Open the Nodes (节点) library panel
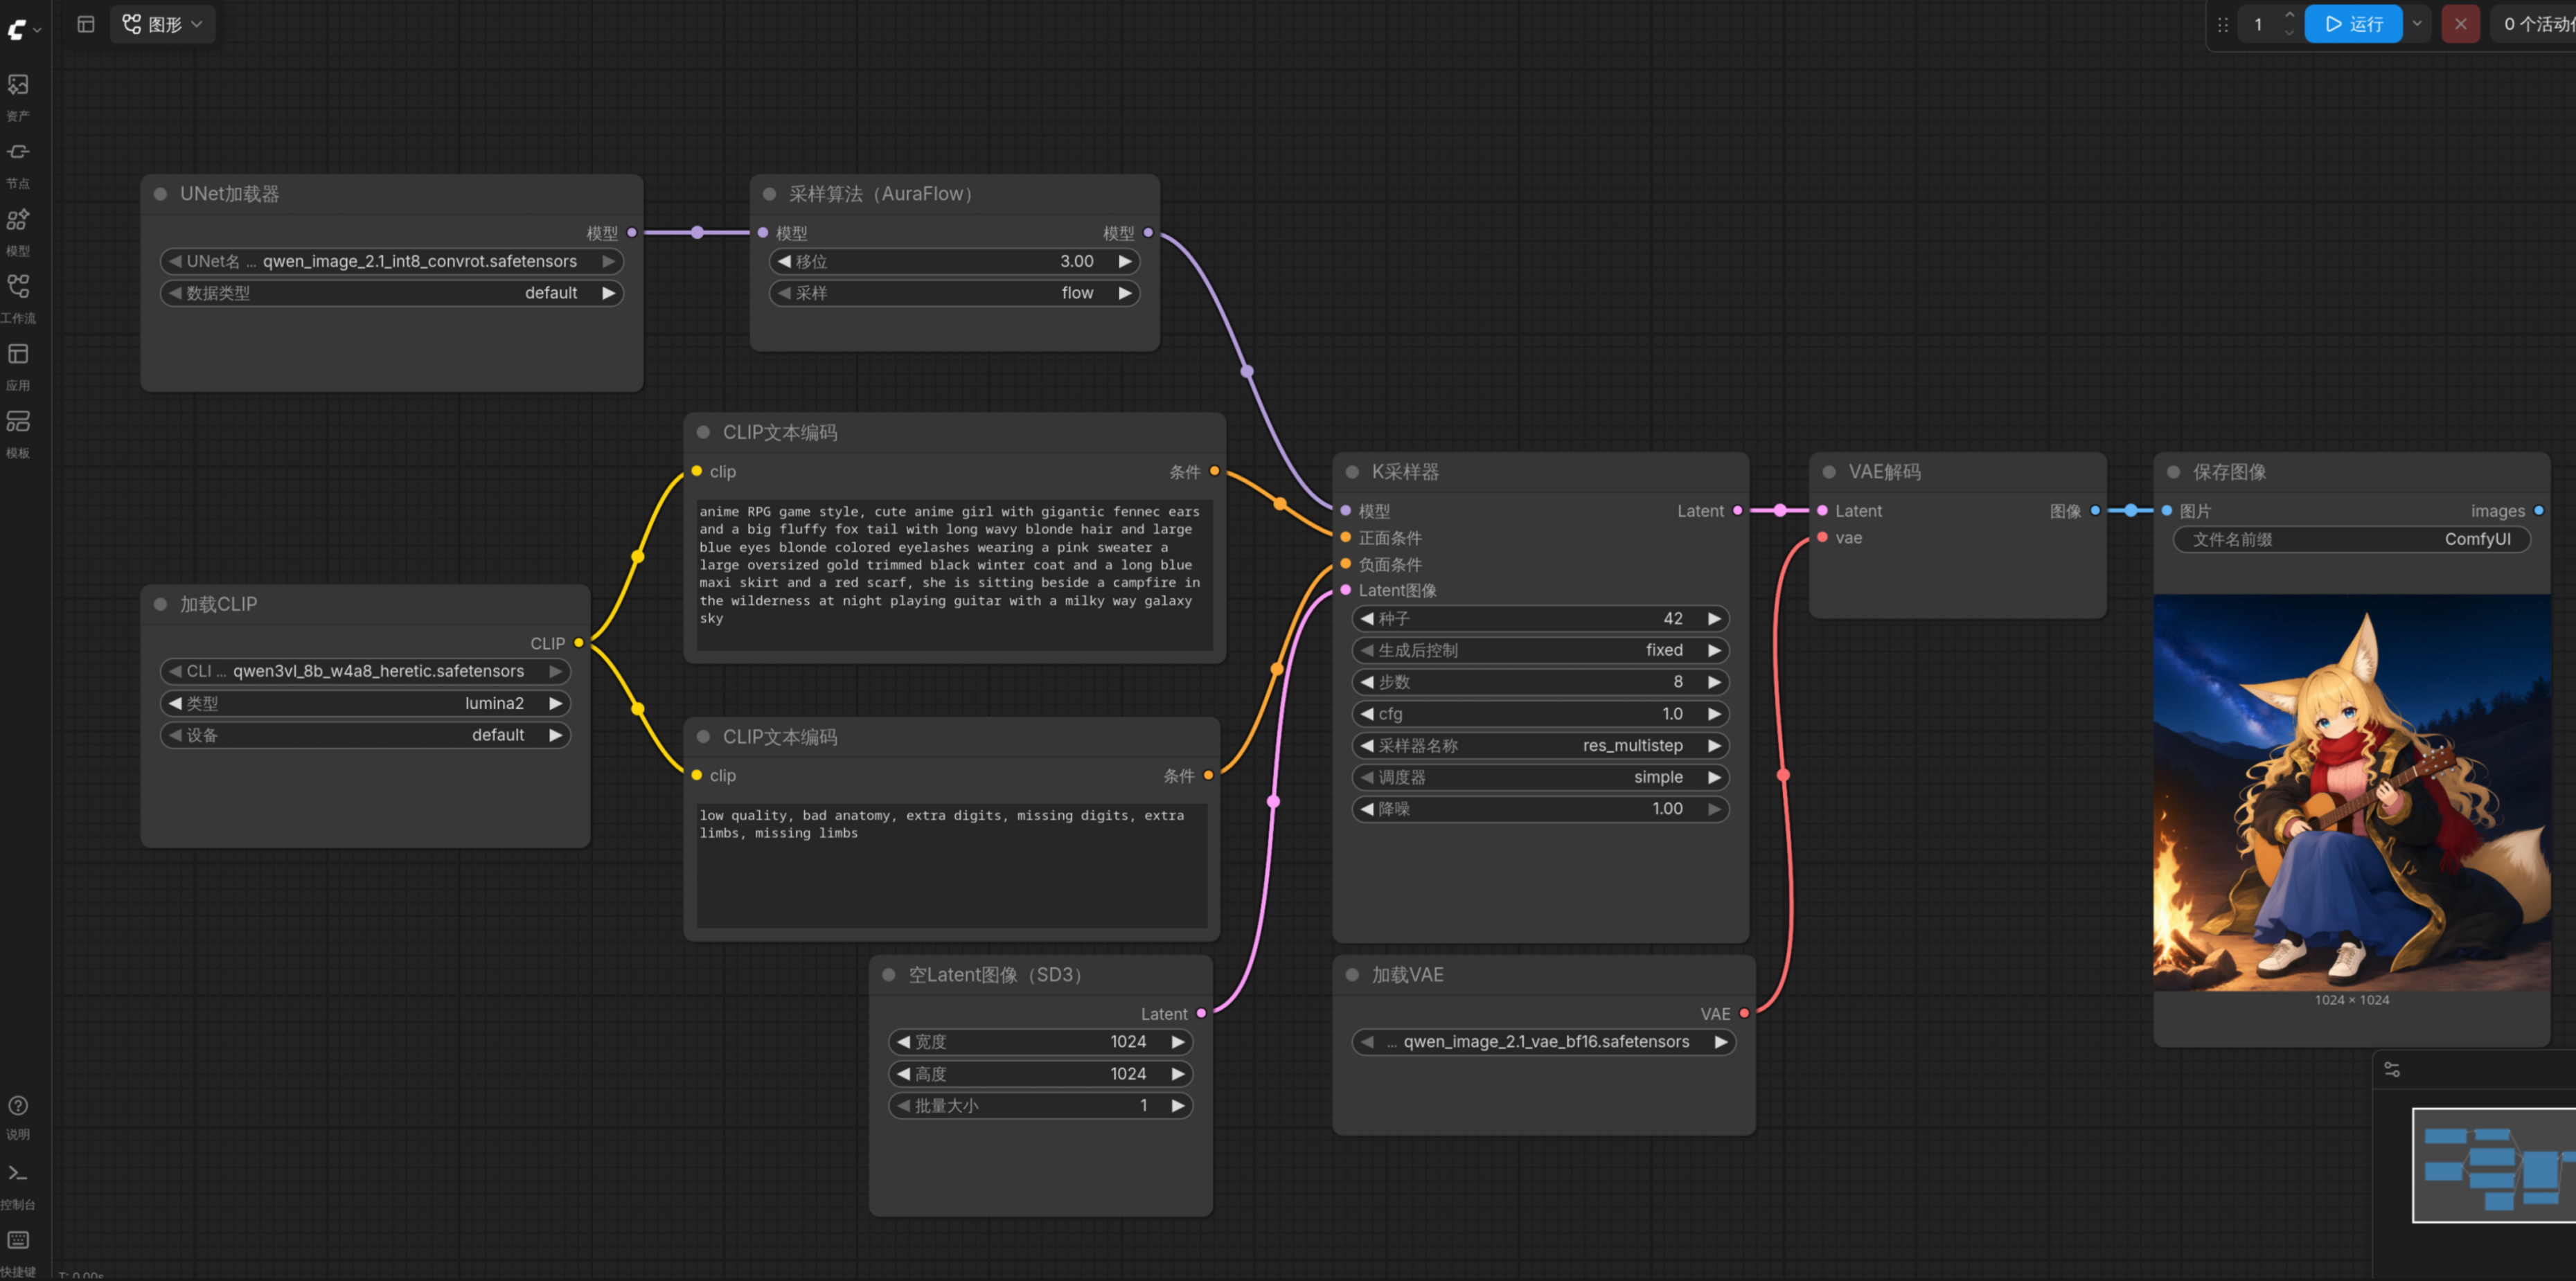 (18, 164)
